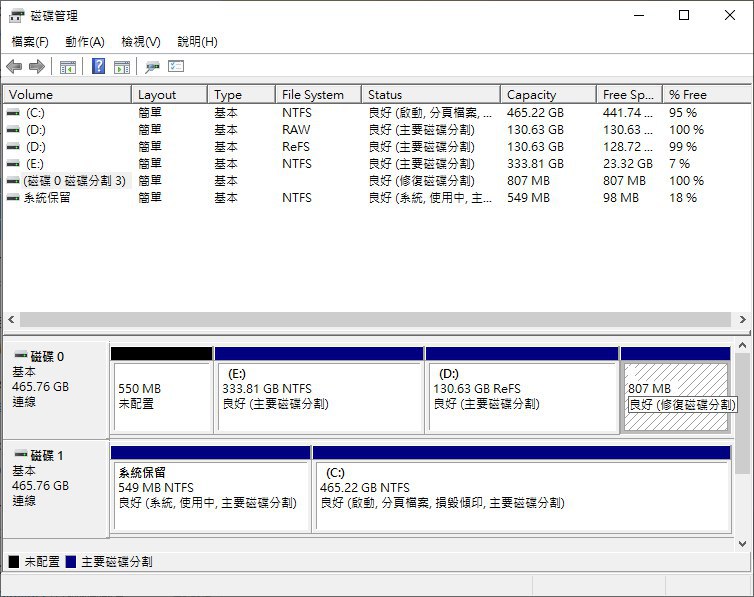Sort by the File System column header

[318, 95]
